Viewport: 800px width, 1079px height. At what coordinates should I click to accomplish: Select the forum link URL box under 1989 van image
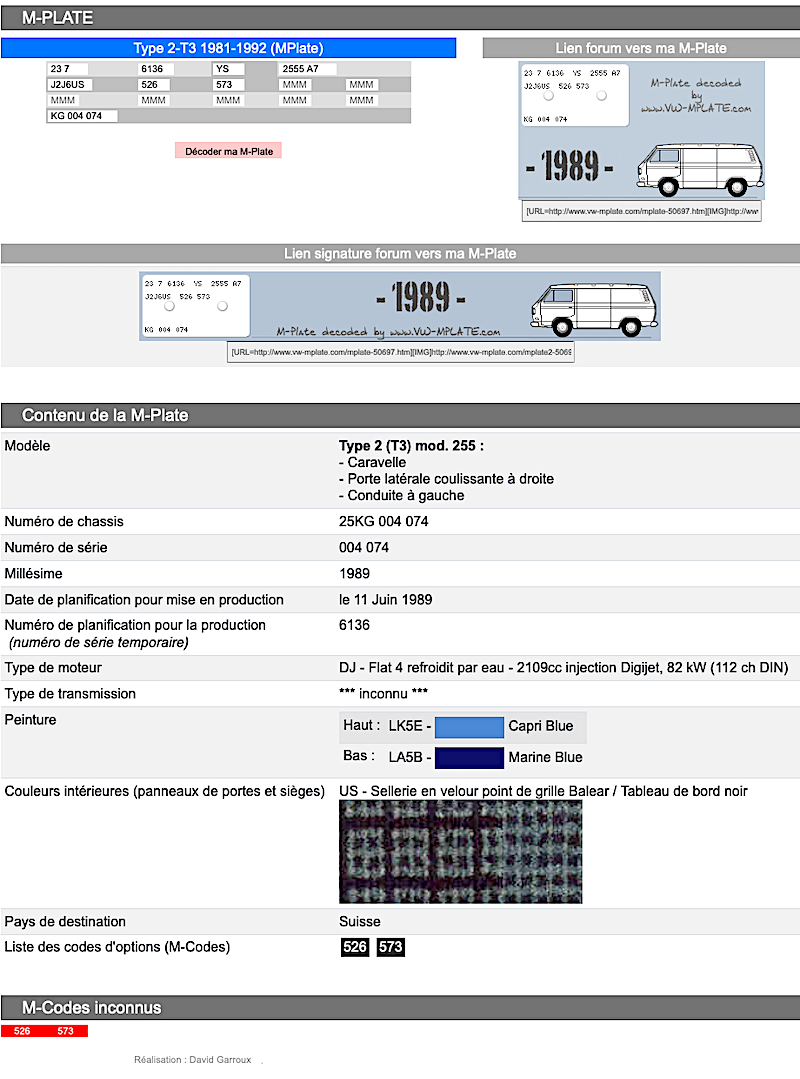pyautogui.click(x=641, y=211)
